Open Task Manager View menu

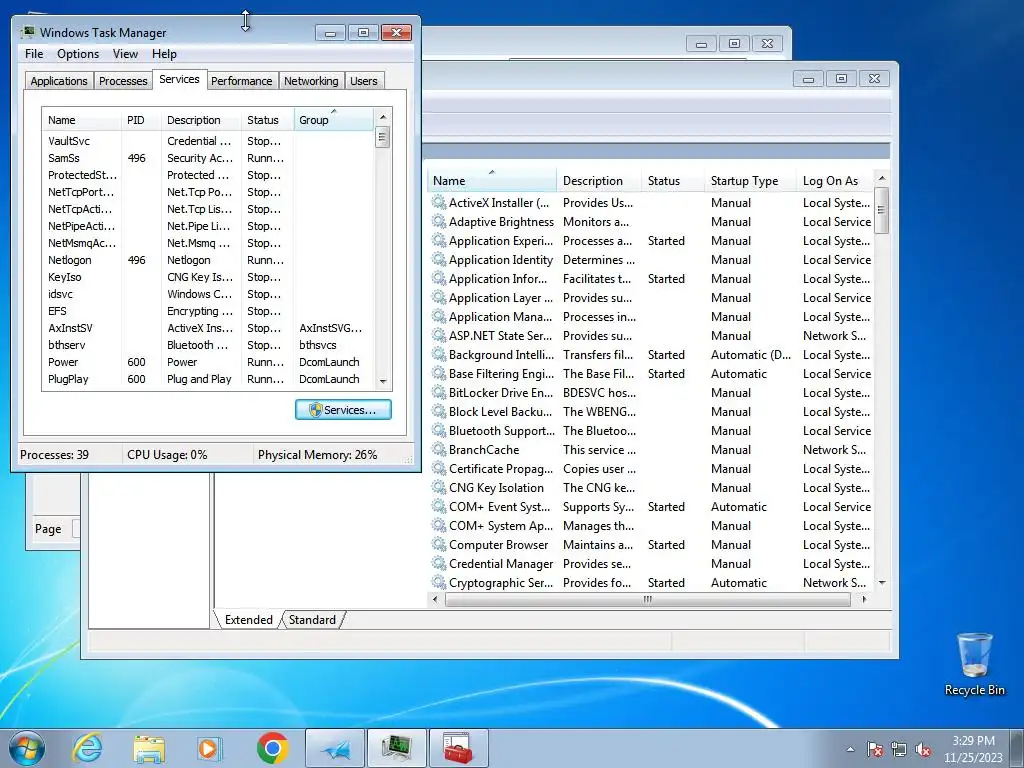coord(125,54)
